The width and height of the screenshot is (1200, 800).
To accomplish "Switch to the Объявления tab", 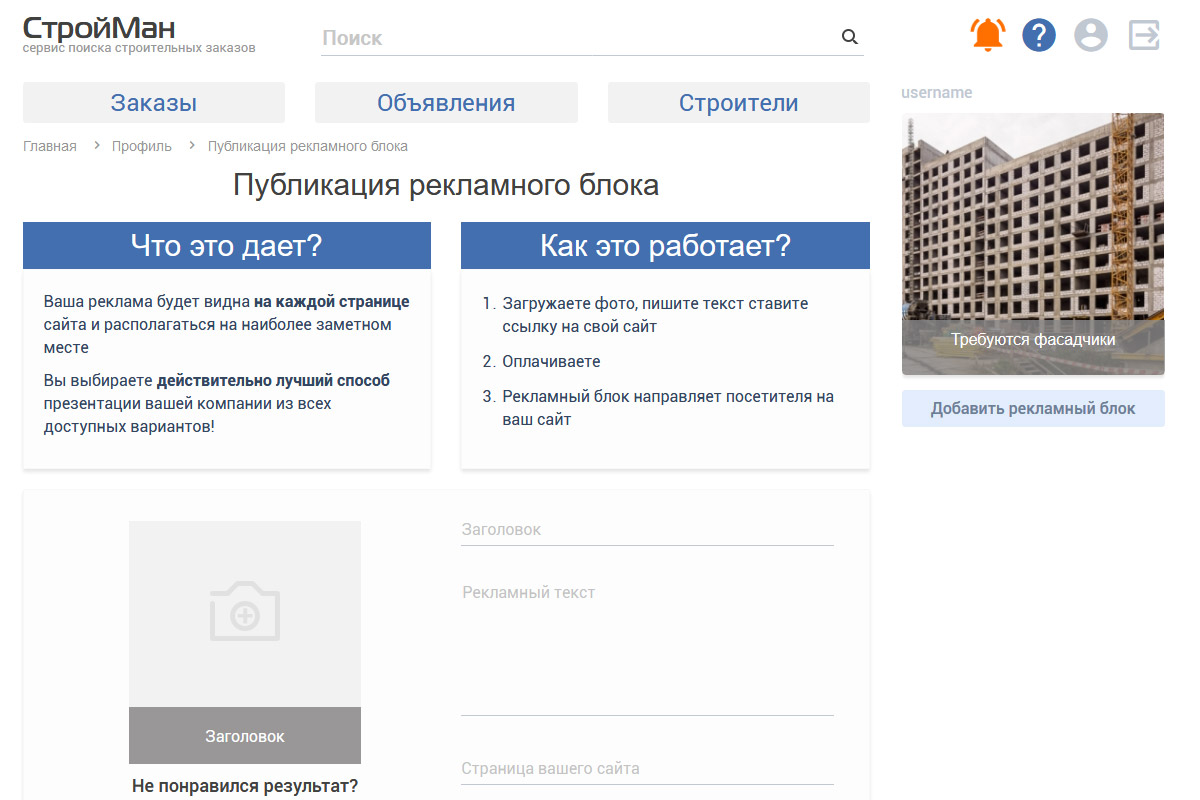I will tap(446, 103).
